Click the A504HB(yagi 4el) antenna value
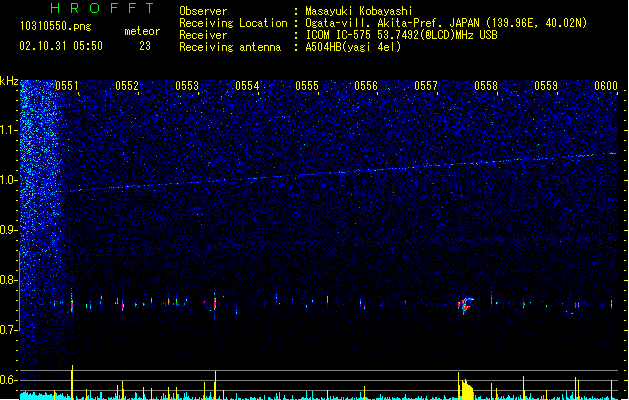The width and height of the screenshot is (629, 400). pos(353,47)
